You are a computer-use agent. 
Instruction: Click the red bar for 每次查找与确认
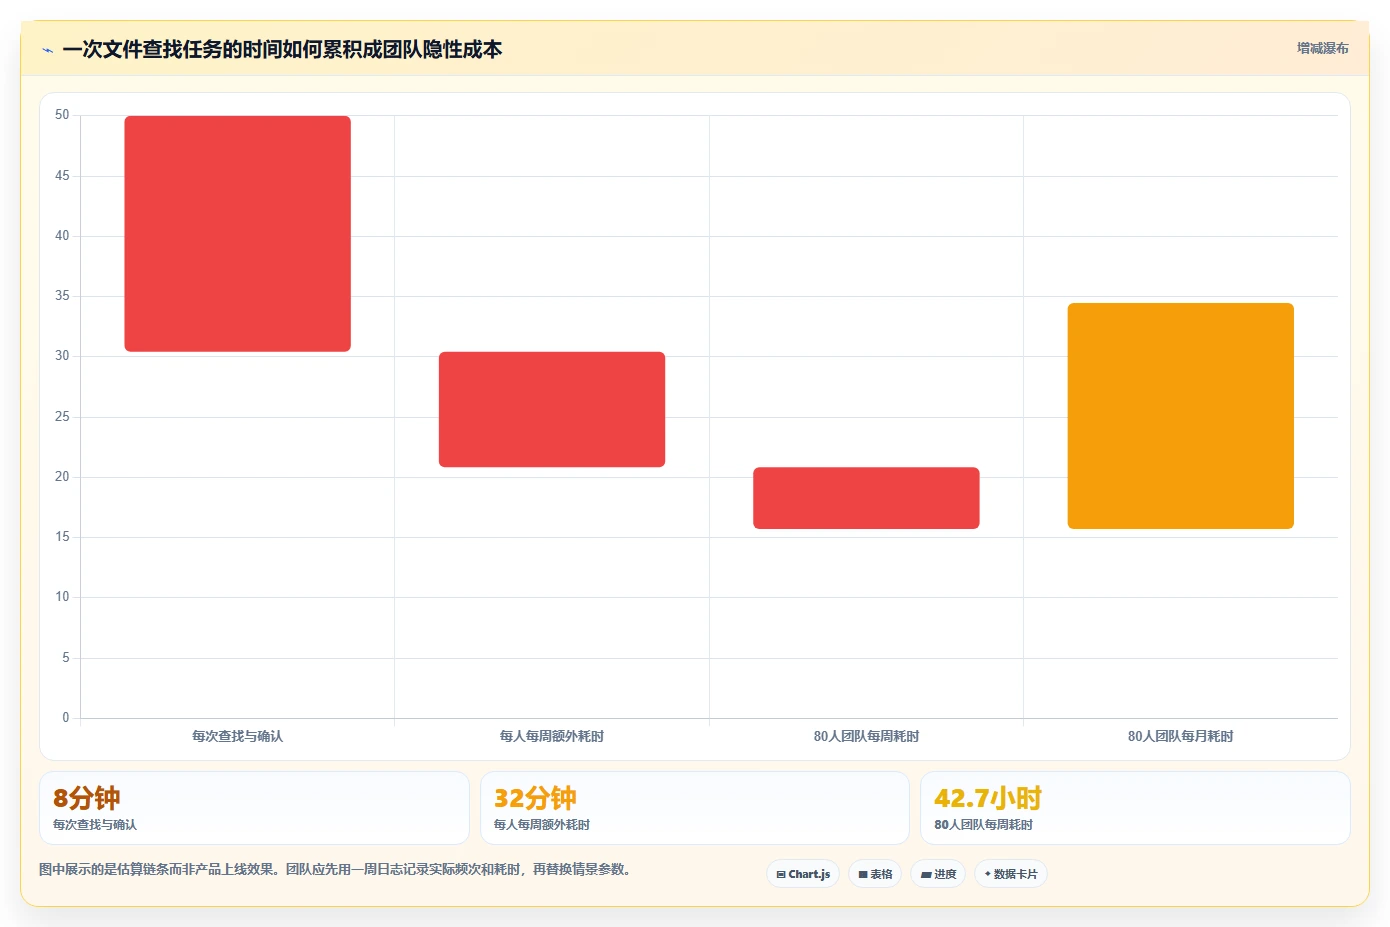[x=237, y=234]
